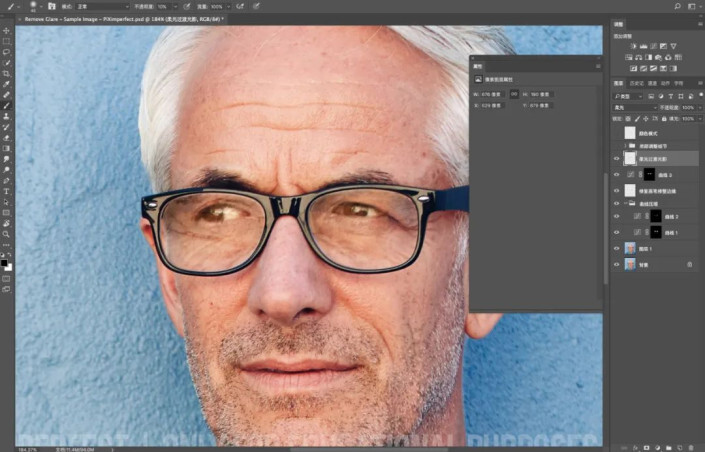705x452 pixels.
Task: Open the 图层 (Layers) panel tab
Action: pos(620,83)
